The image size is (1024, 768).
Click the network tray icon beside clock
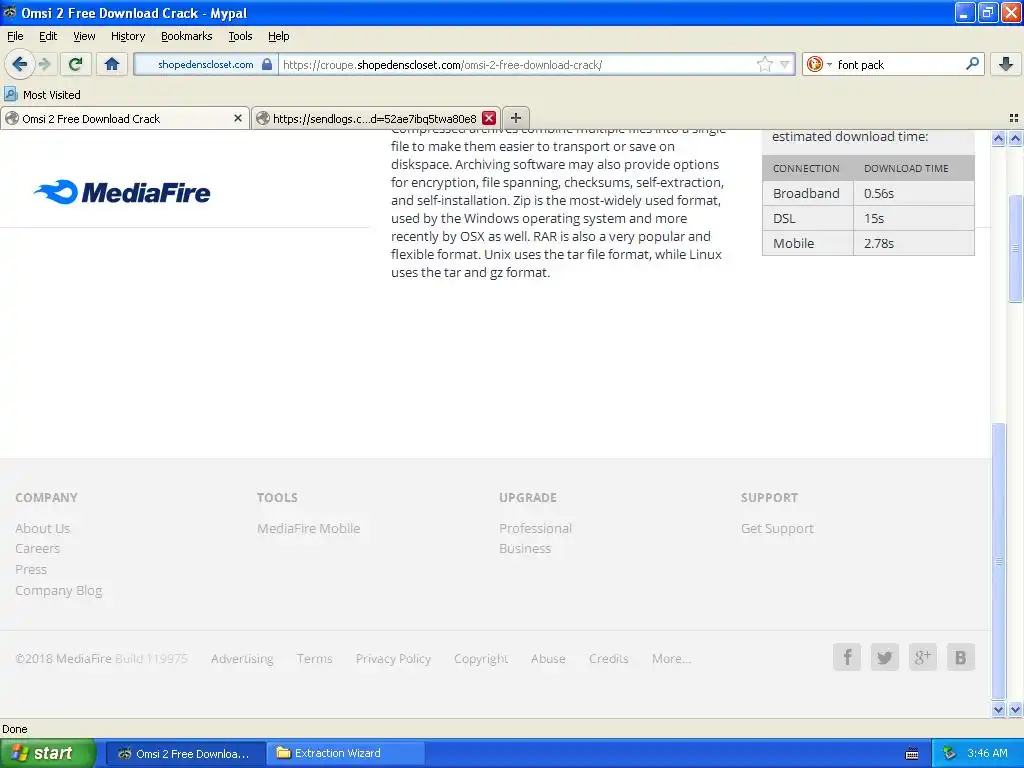pos(949,754)
